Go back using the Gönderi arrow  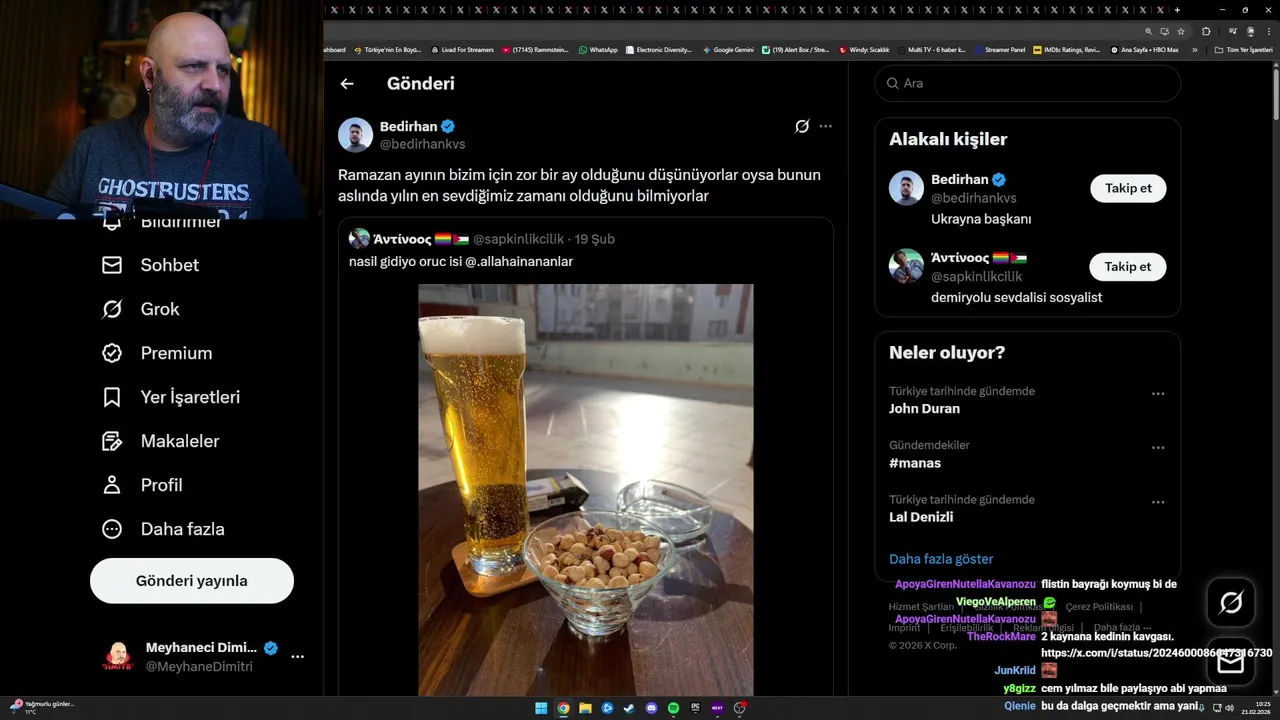(347, 84)
